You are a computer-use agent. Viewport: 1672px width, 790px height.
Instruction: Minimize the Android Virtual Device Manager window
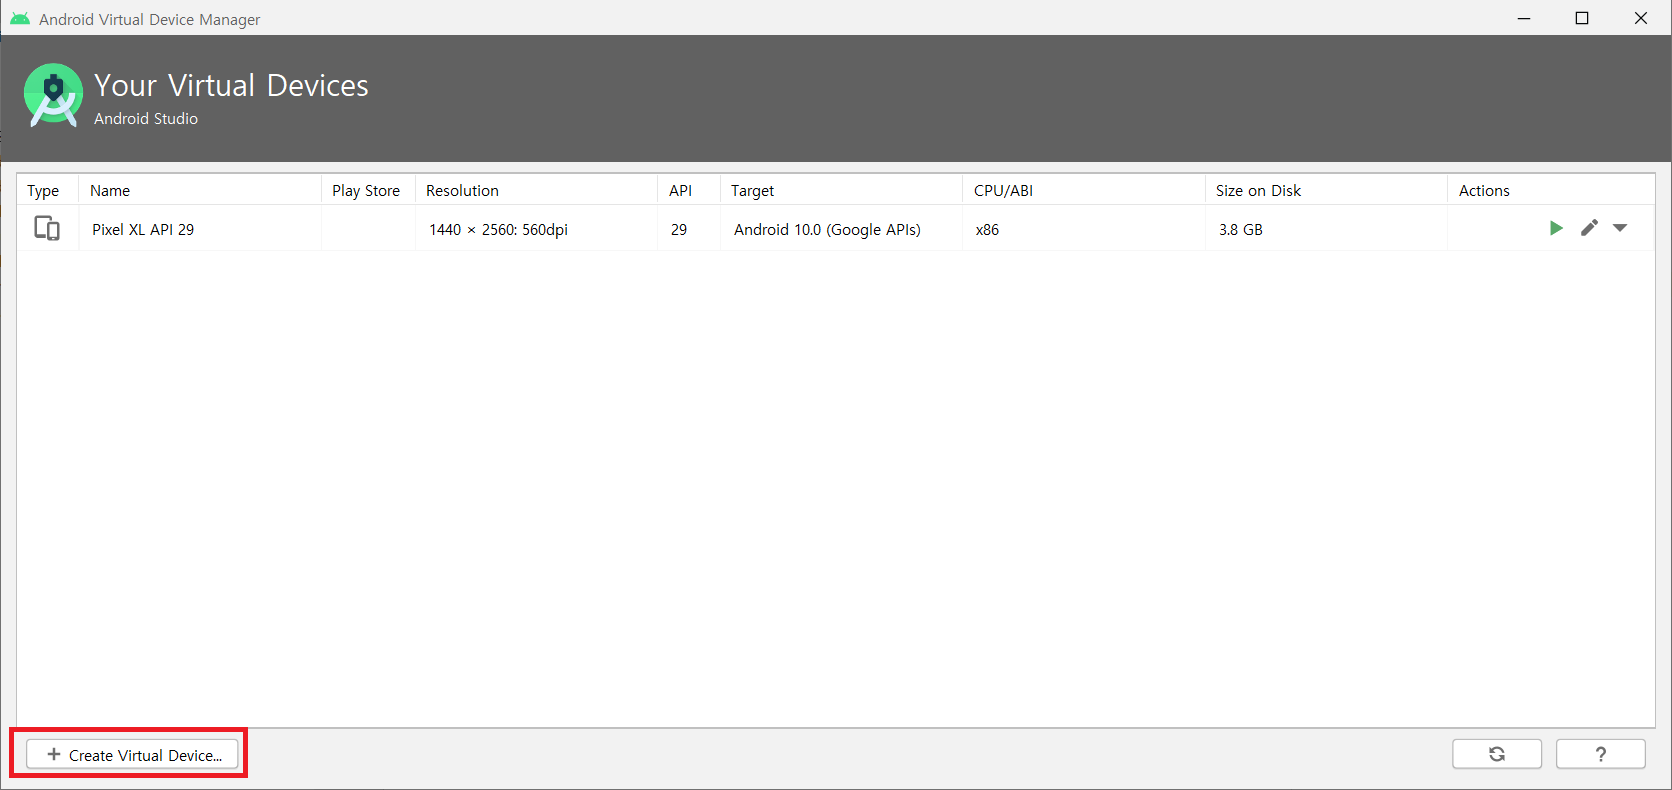[x=1524, y=18]
